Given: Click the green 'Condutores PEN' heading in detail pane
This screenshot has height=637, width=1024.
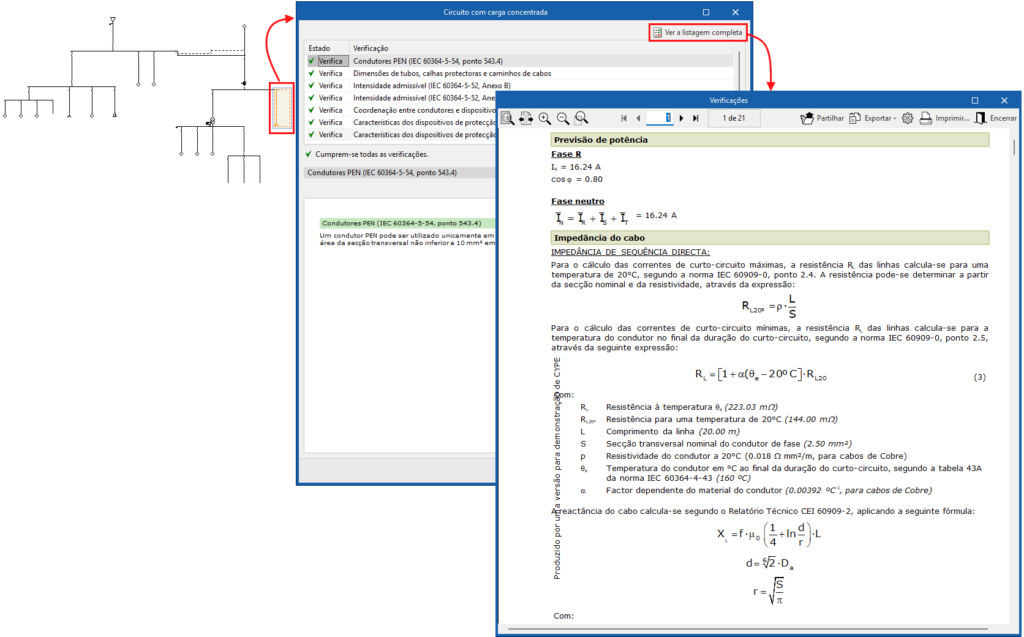Looking at the screenshot, I should pos(407,223).
